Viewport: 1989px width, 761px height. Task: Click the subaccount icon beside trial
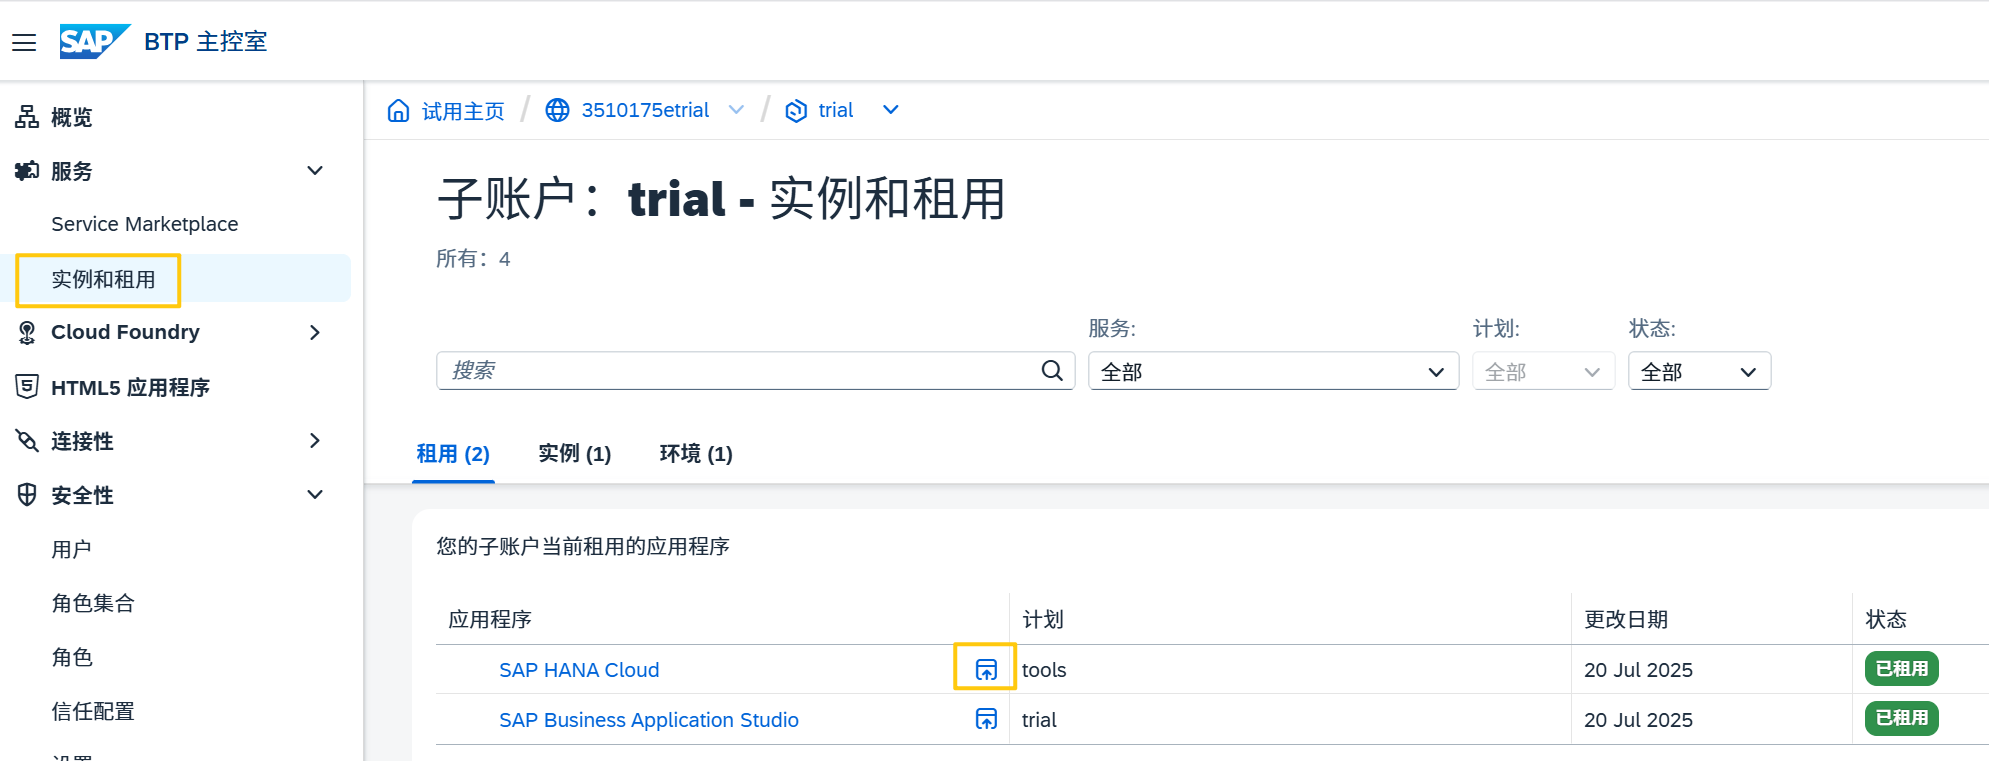pos(796,110)
